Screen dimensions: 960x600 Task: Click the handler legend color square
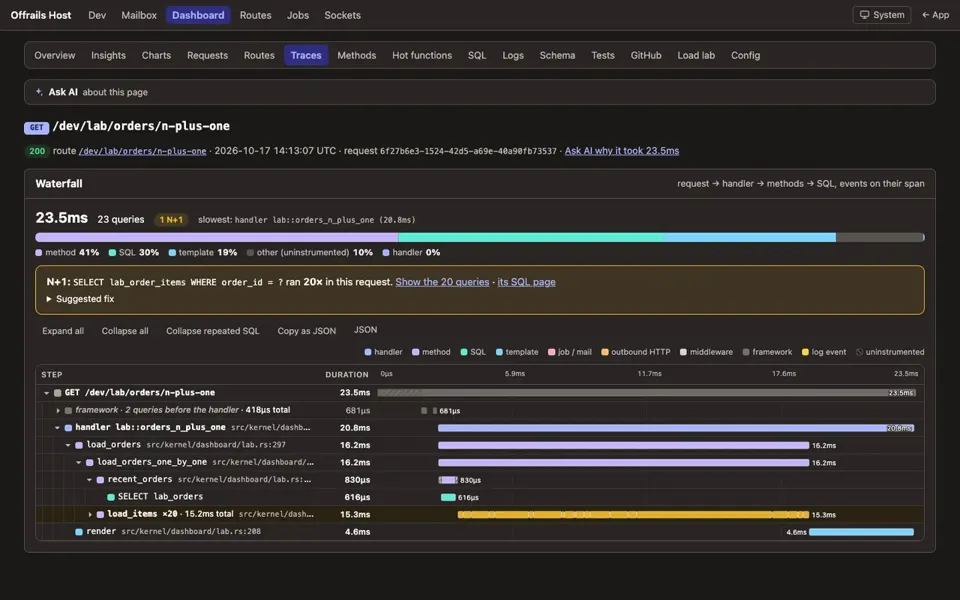click(x=368, y=352)
